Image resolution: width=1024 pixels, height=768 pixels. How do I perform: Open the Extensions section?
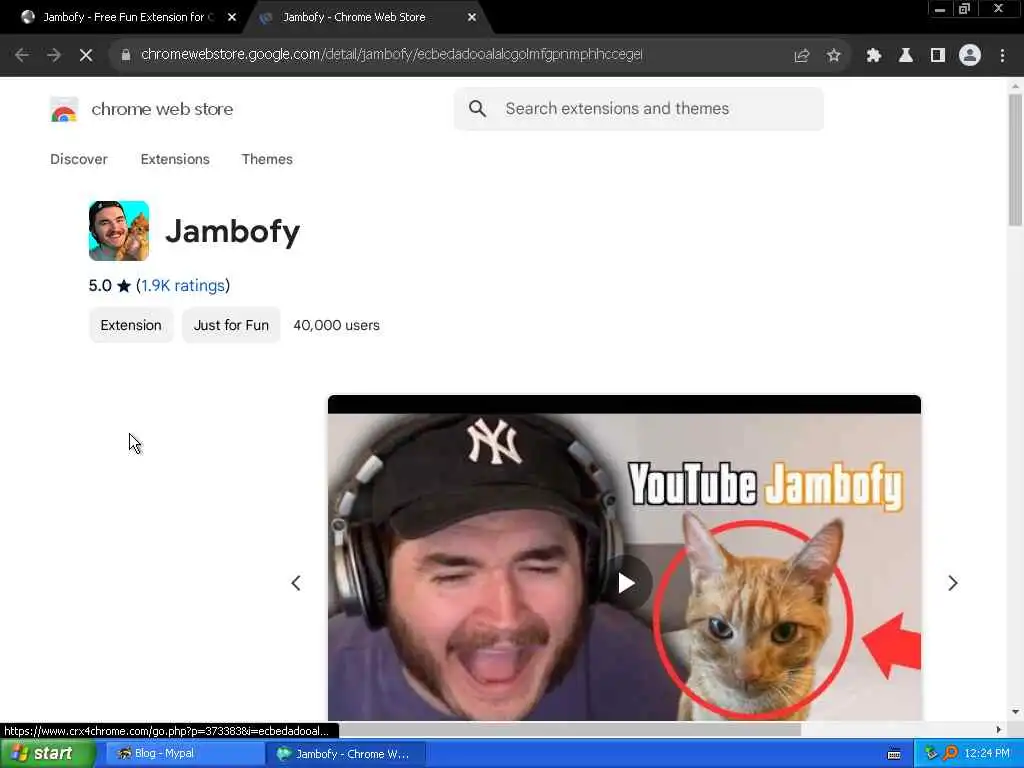click(x=175, y=159)
